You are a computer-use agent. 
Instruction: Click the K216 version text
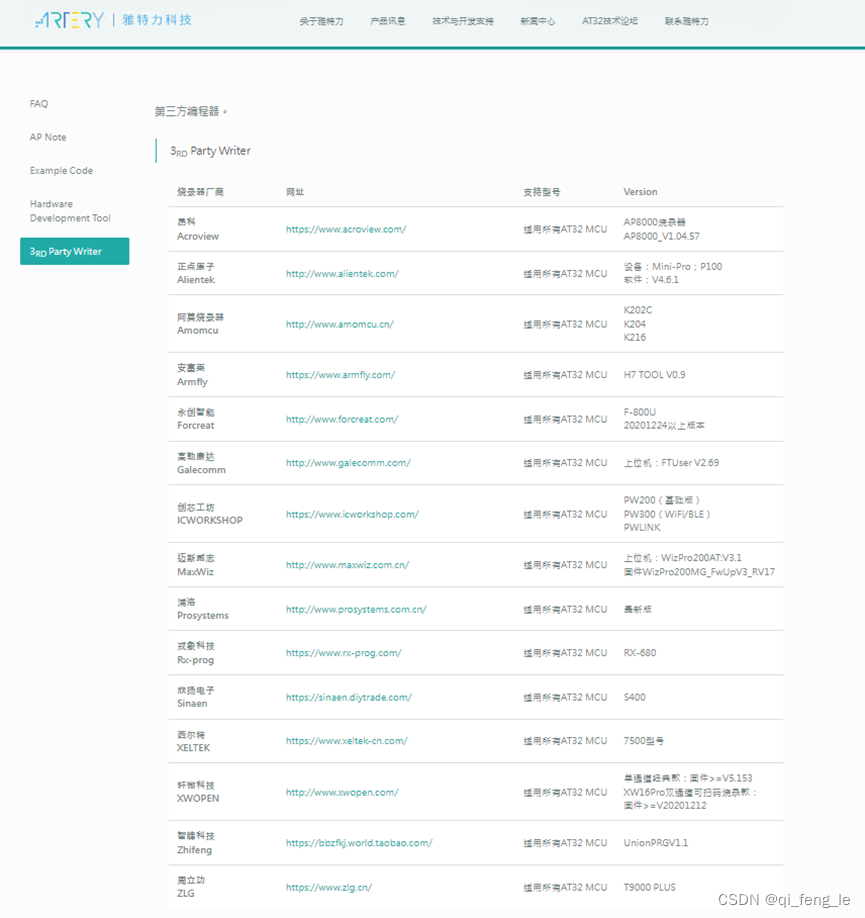pos(634,337)
